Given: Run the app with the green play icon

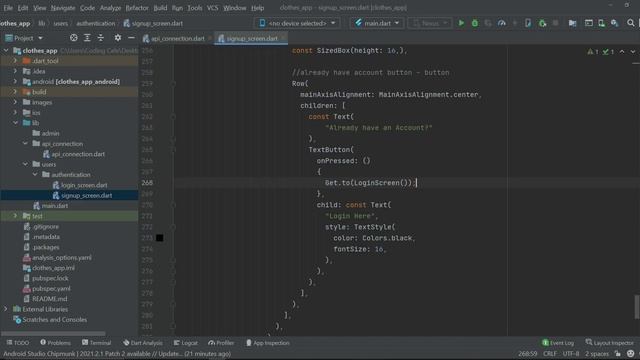Looking at the screenshot, I should pos(461,23).
